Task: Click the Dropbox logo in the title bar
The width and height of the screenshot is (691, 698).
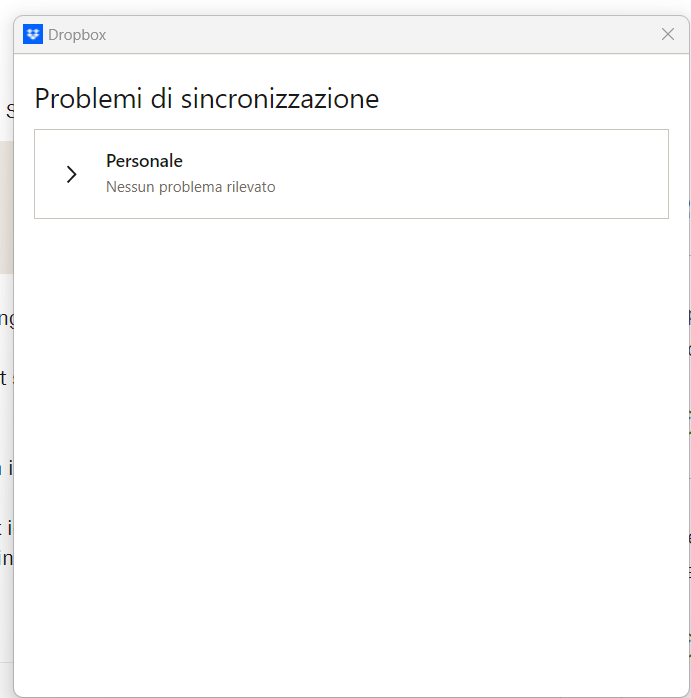Action: (33, 35)
